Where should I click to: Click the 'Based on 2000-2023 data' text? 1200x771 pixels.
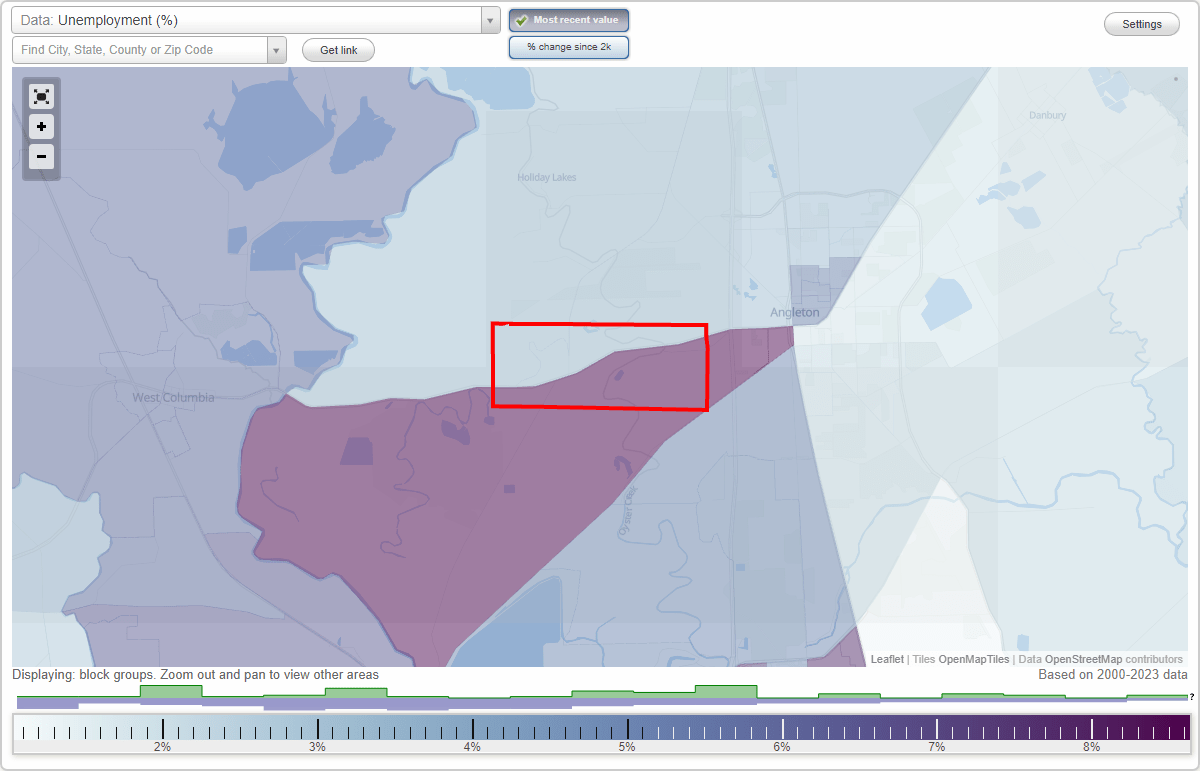[x=1111, y=675]
